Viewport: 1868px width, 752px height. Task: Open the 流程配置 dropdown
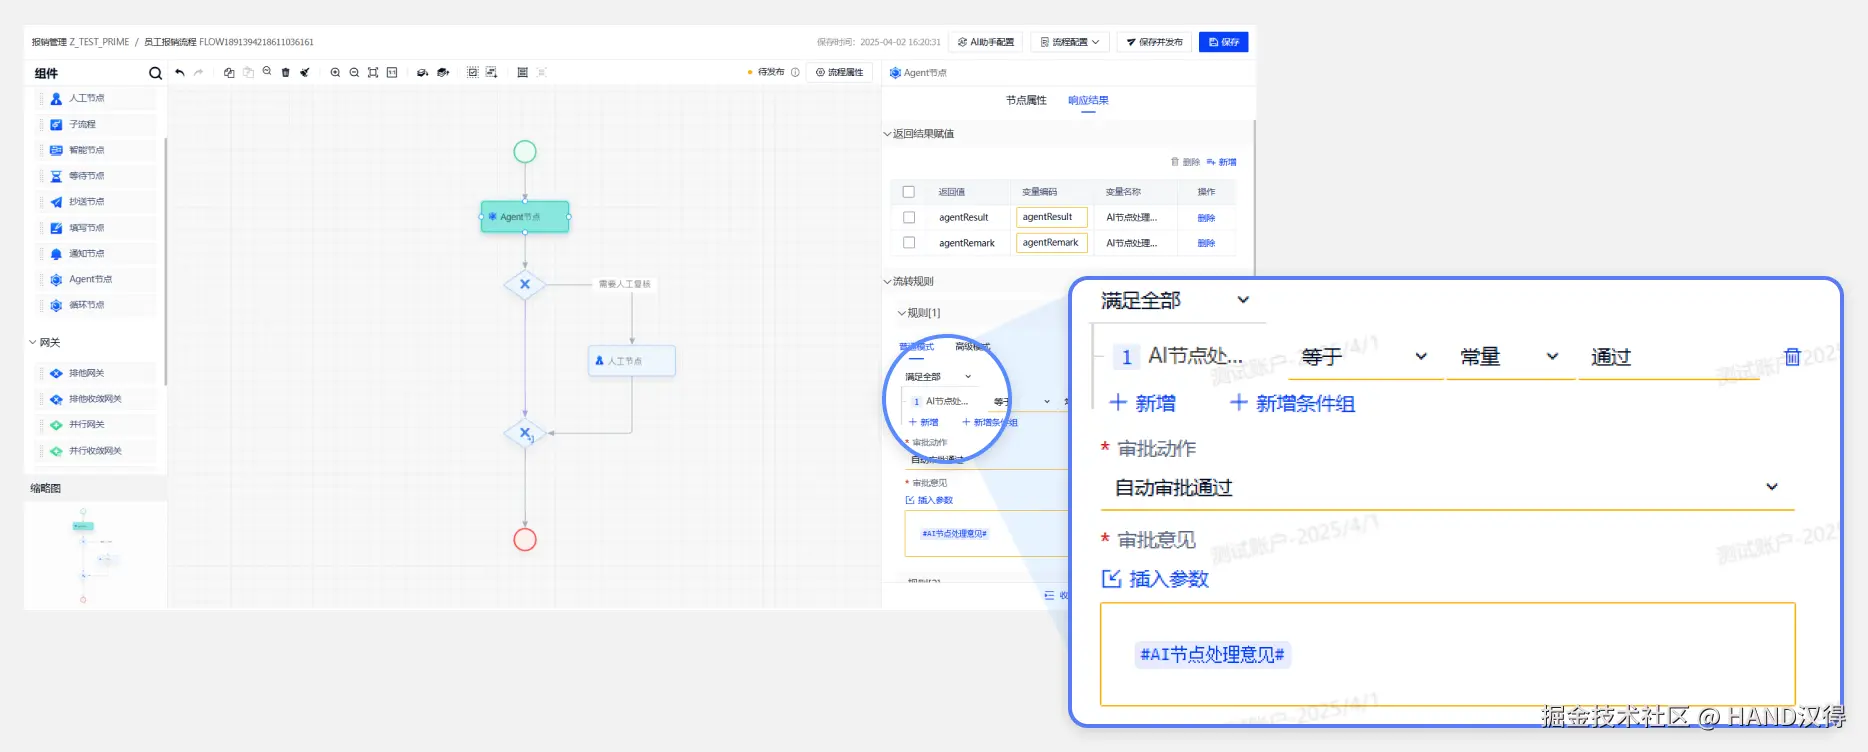tap(1070, 42)
